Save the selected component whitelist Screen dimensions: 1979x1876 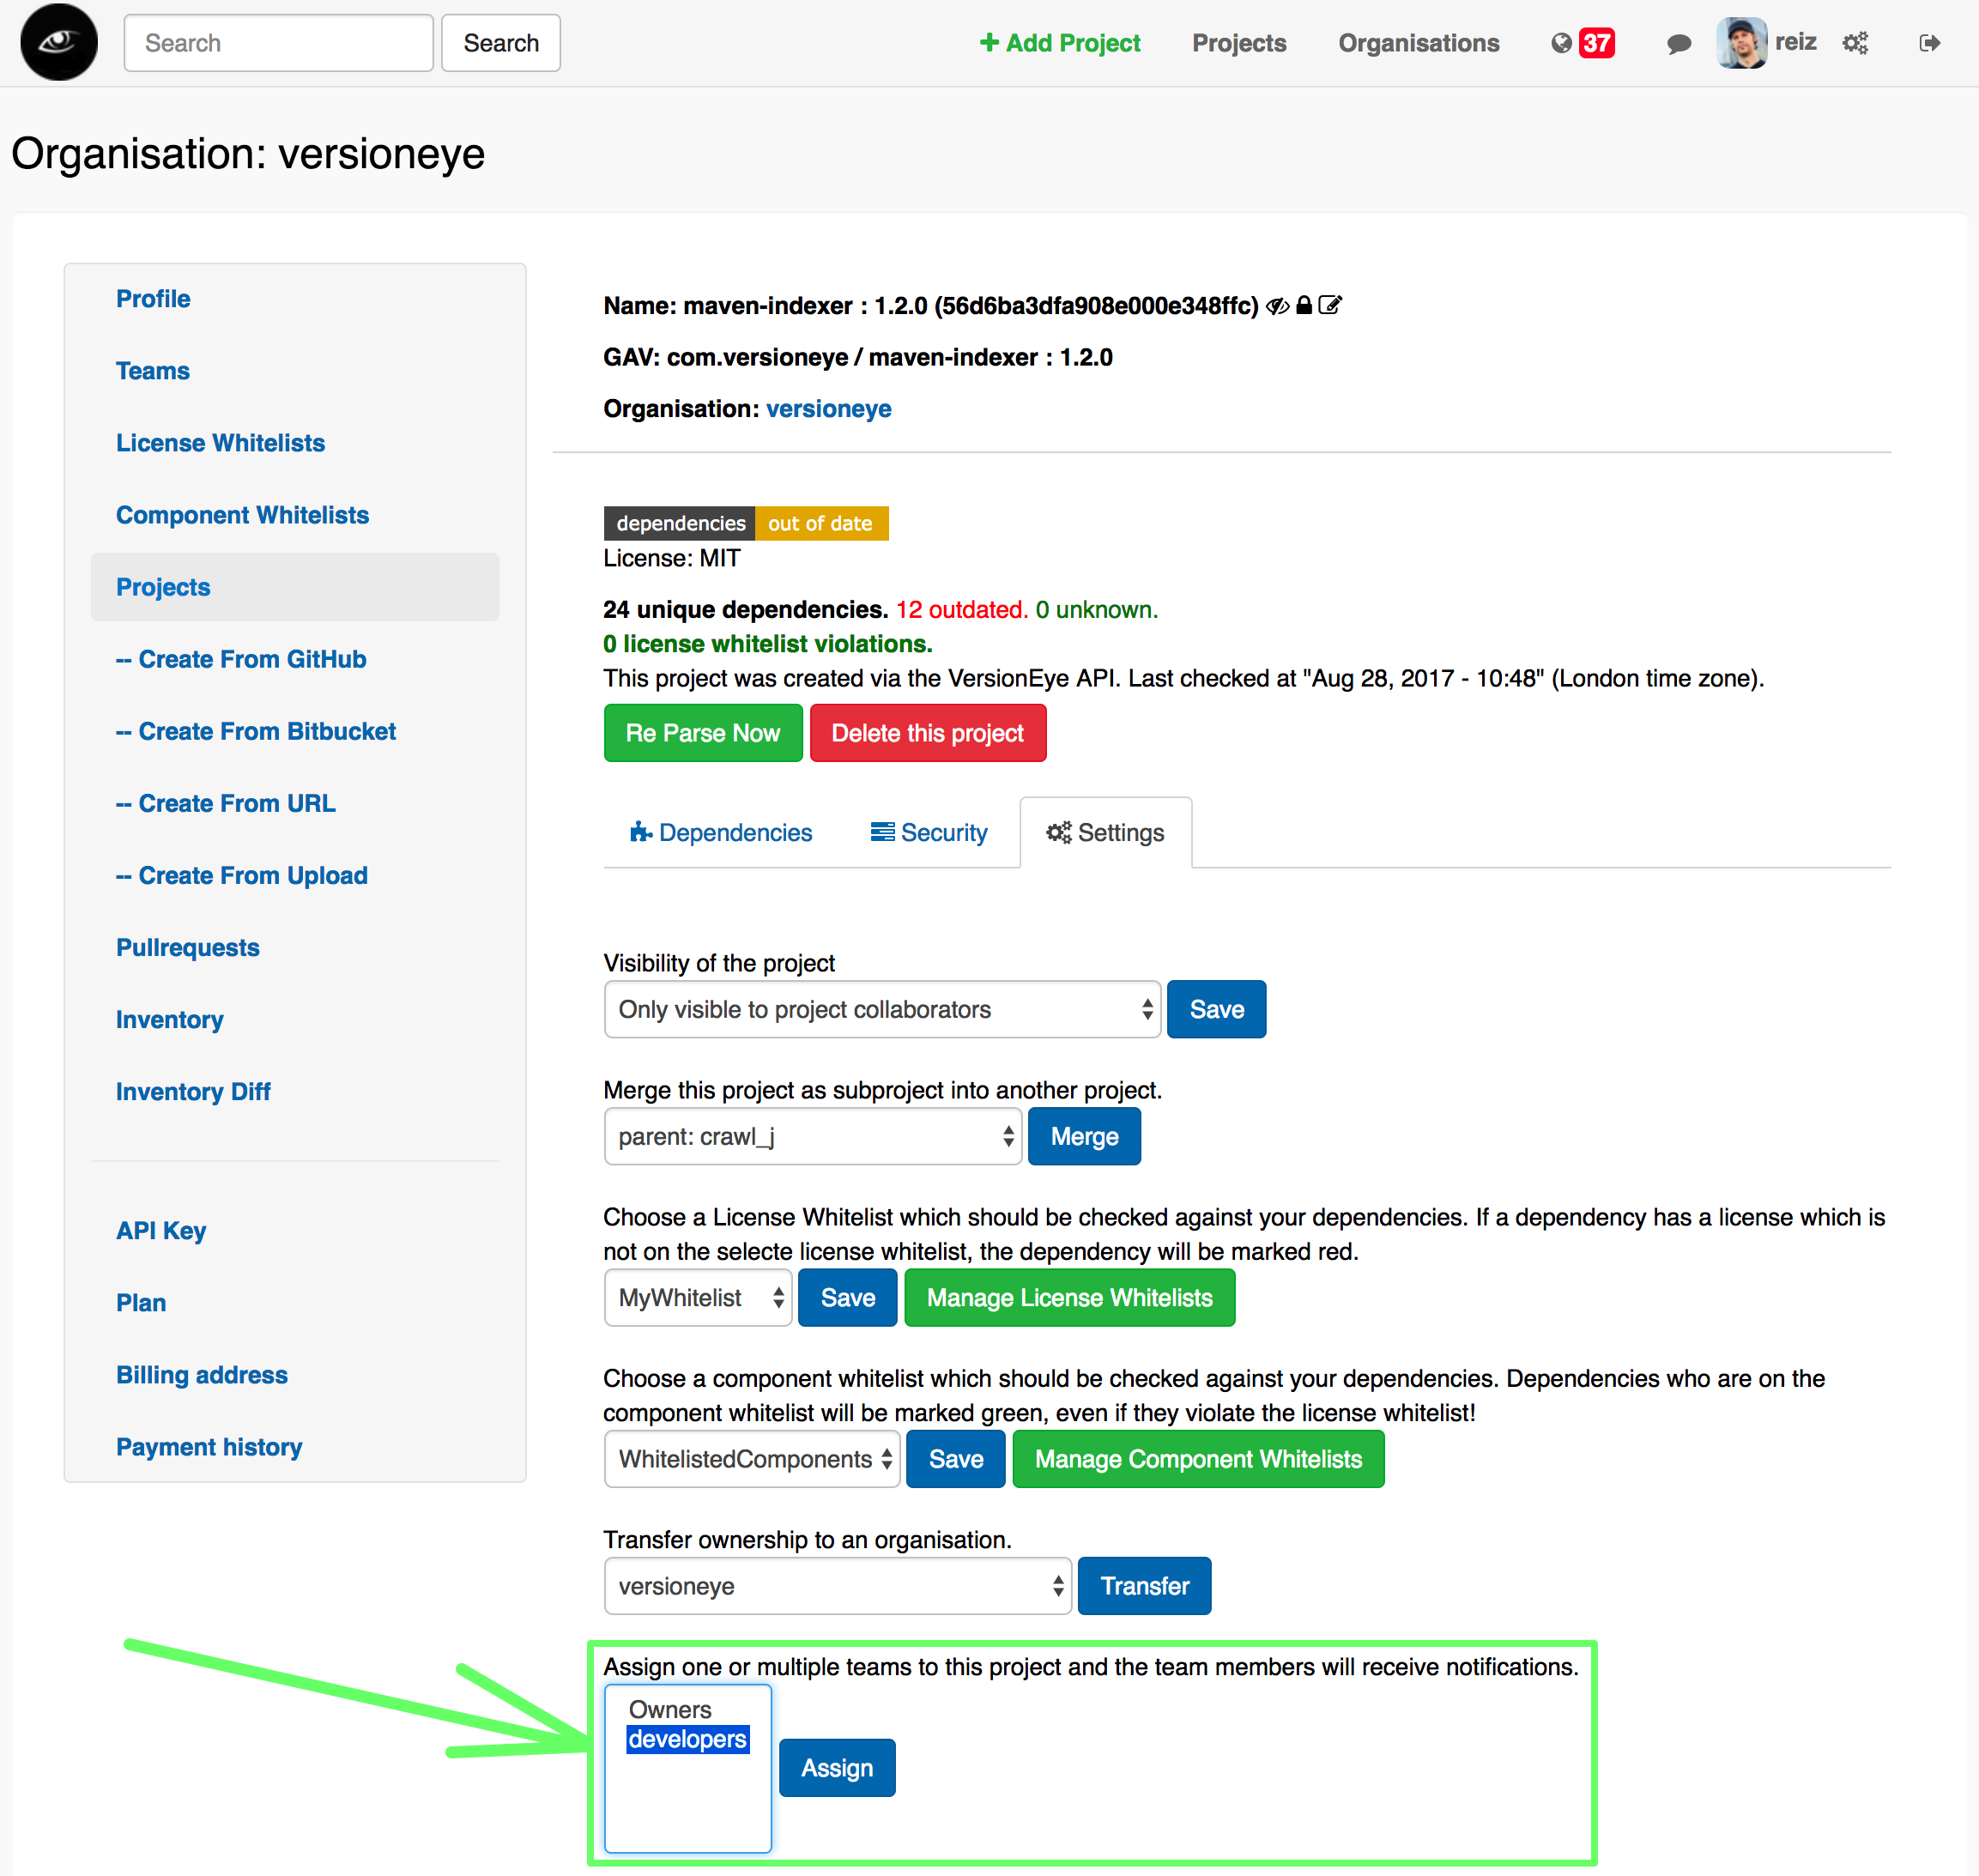click(955, 1459)
